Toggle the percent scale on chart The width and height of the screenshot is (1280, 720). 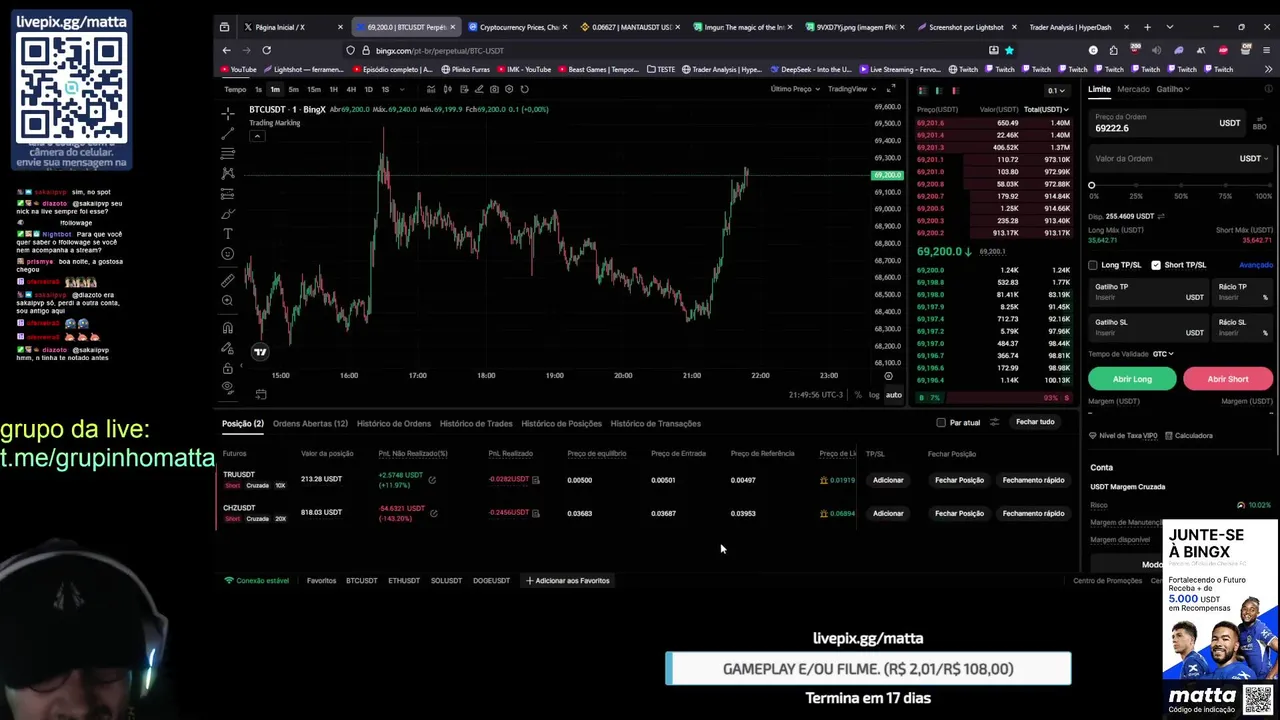(x=857, y=395)
